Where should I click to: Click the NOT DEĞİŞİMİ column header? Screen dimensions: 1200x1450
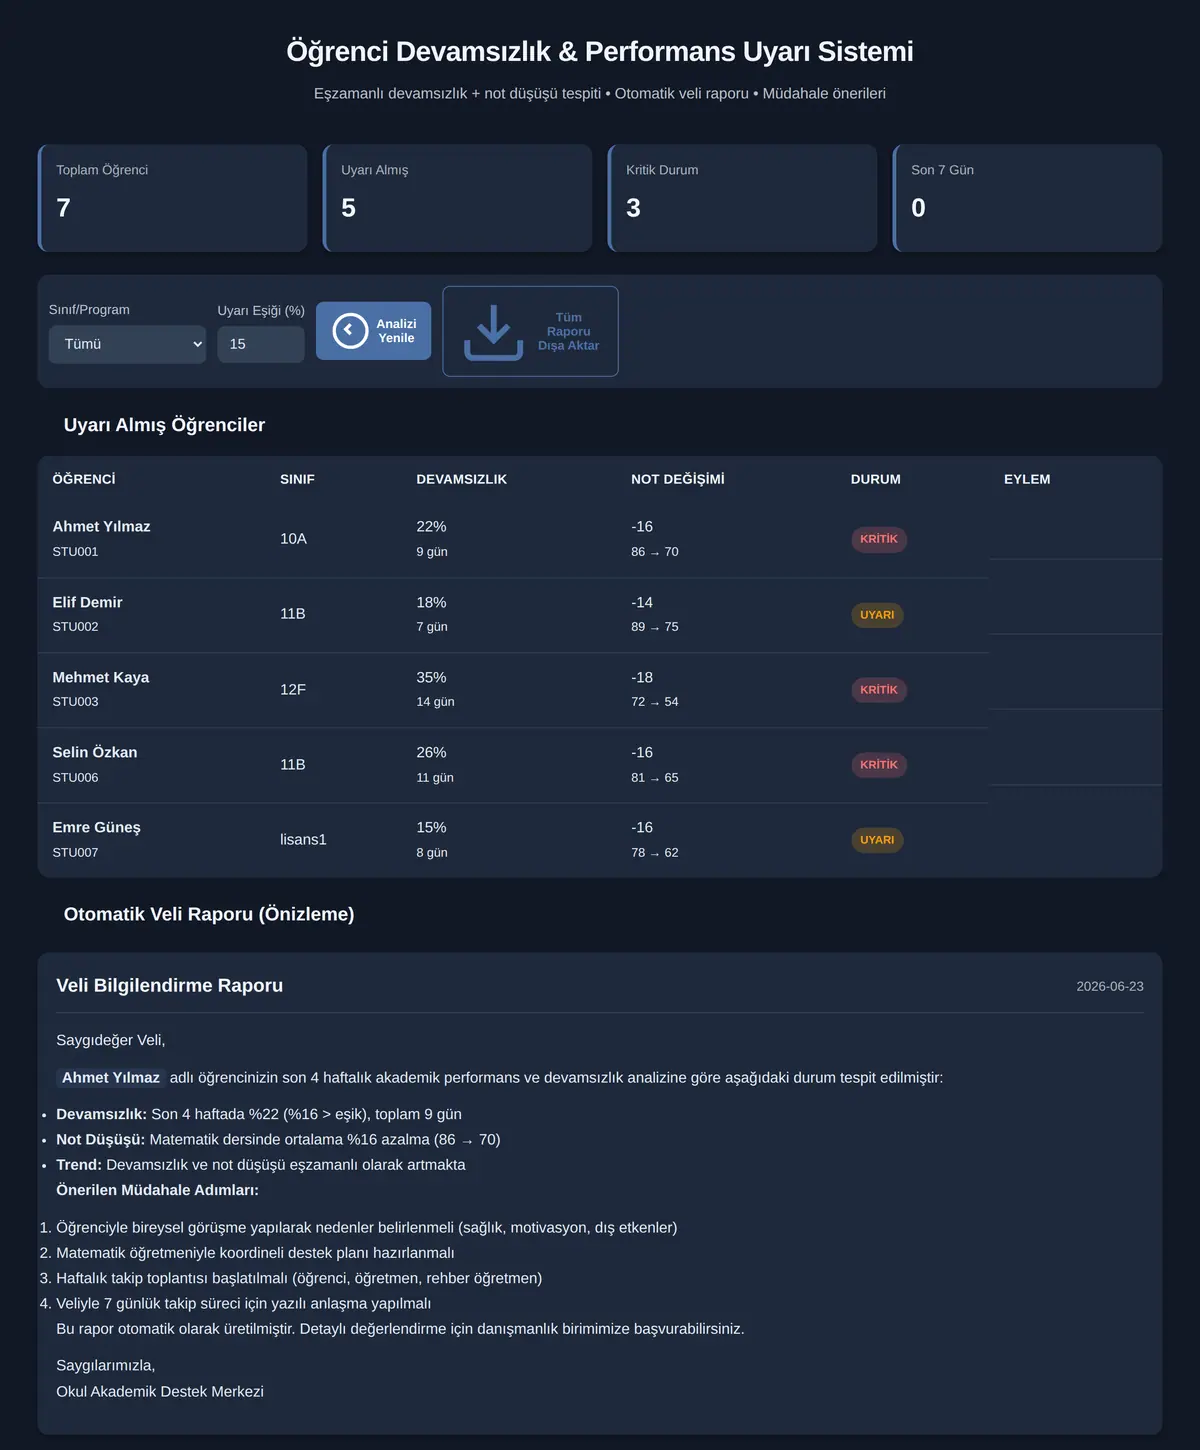coord(678,480)
